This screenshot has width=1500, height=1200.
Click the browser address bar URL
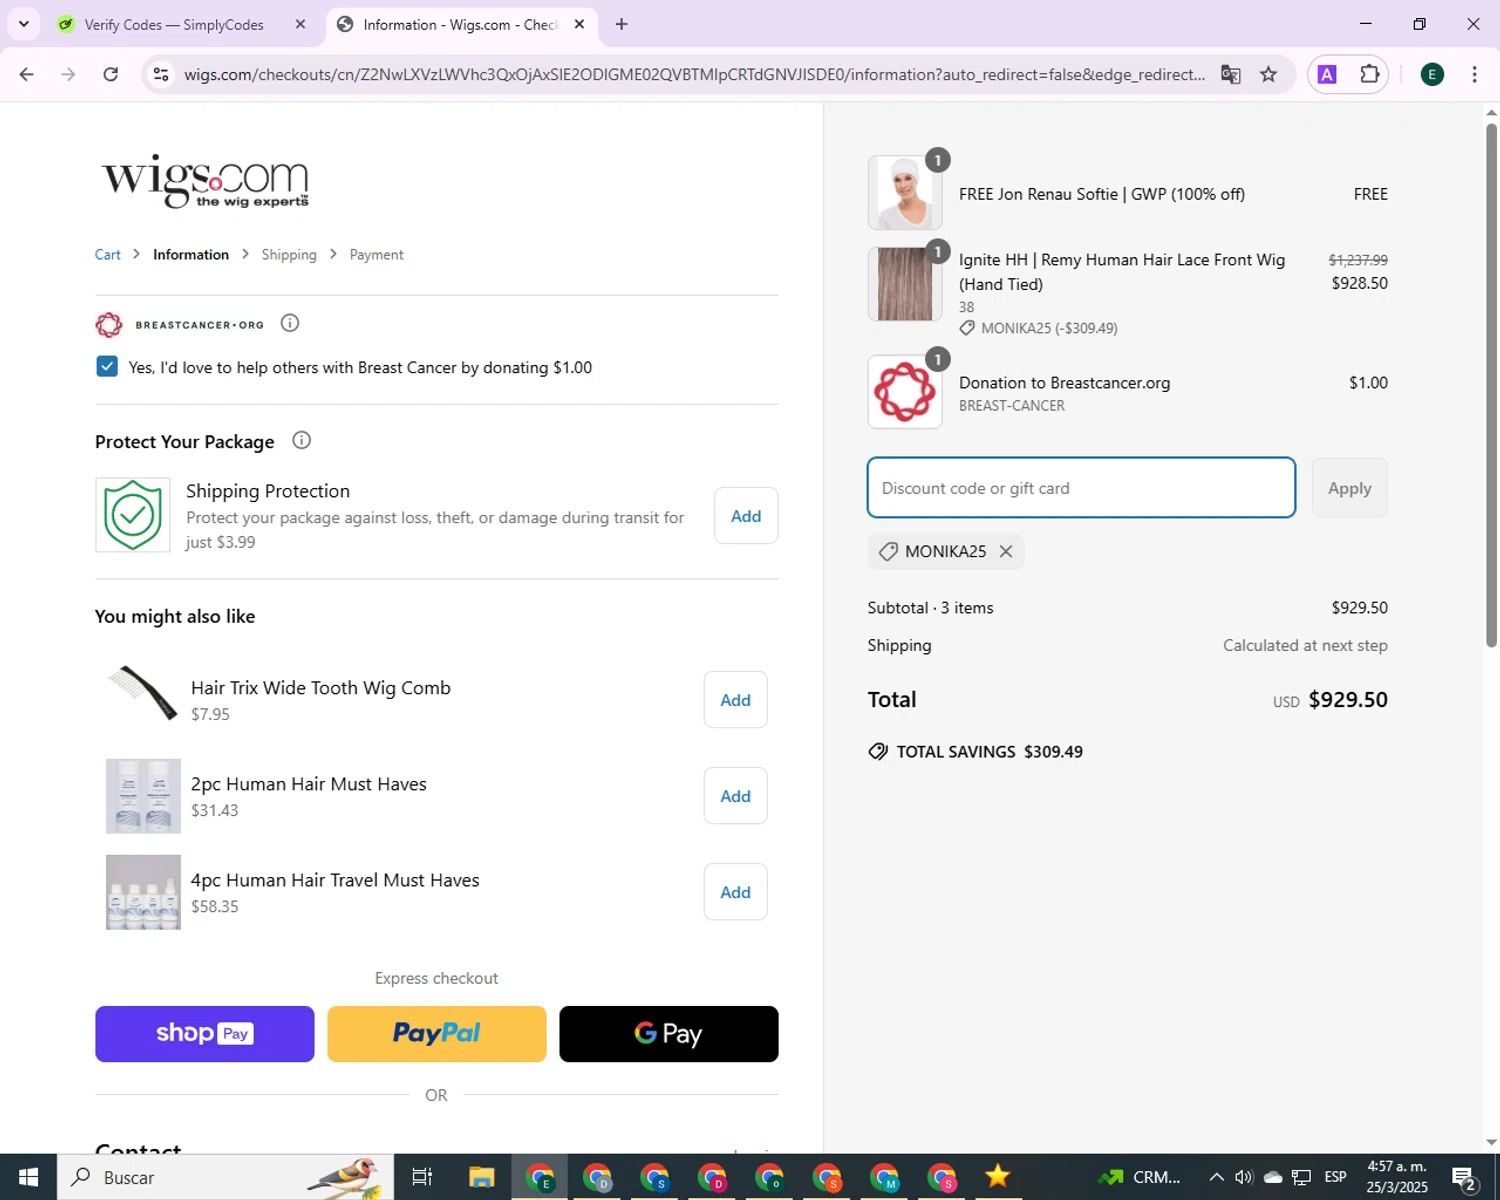coord(694,74)
